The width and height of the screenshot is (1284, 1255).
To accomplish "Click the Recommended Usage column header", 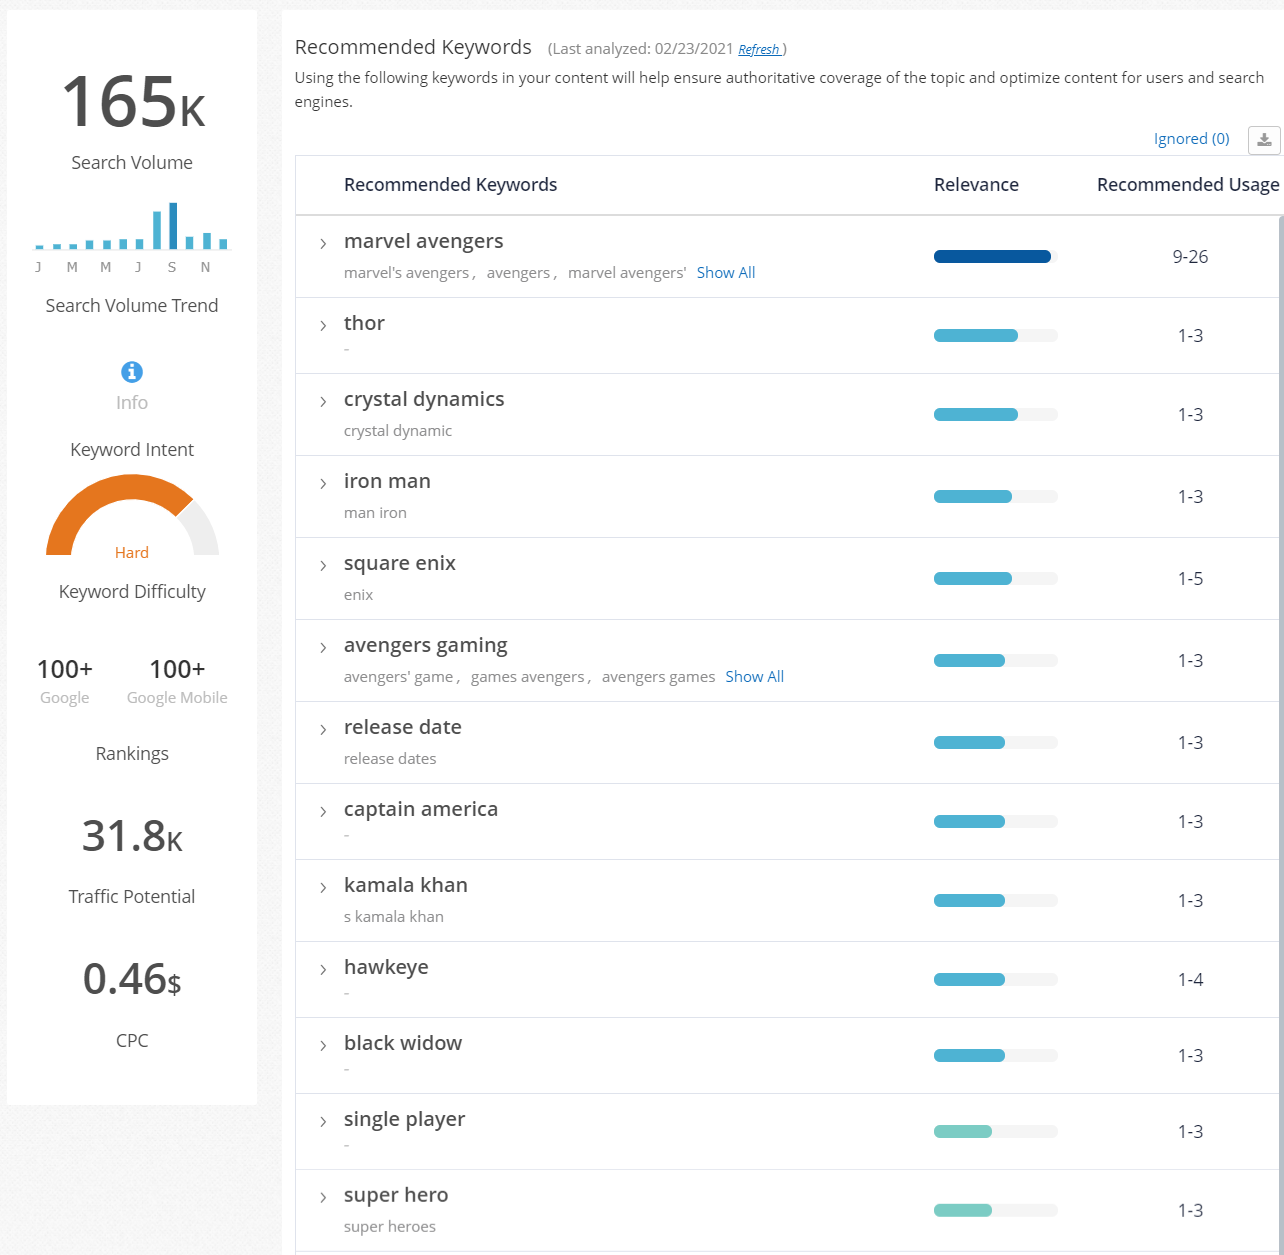I will (1188, 185).
